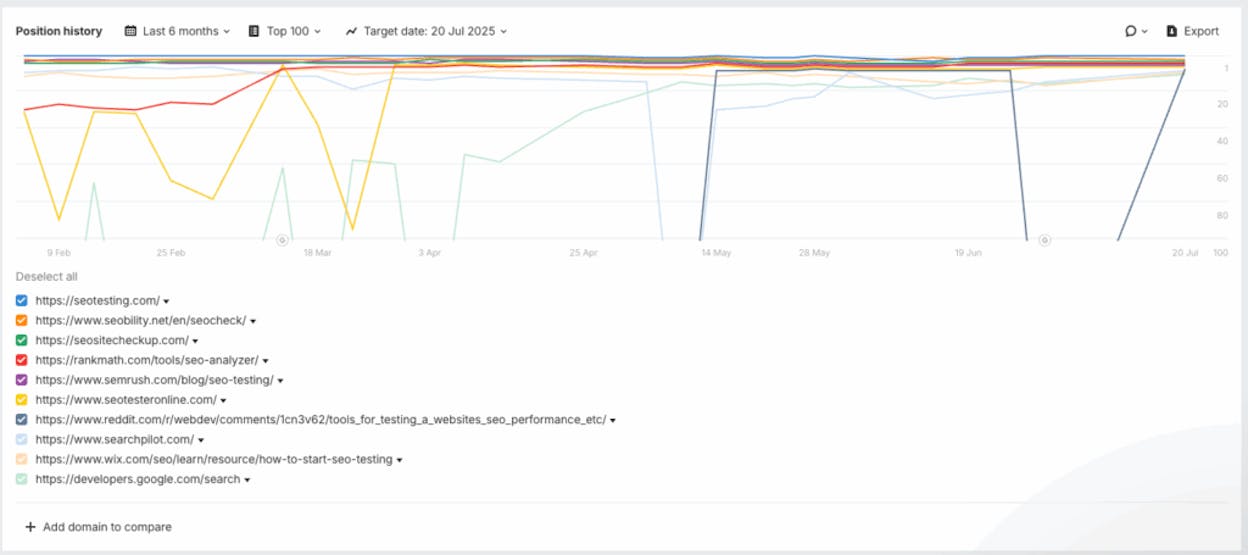This screenshot has width=1248, height=555.
Task: Click the 25 Apr date label
Action: tap(584, 253)
